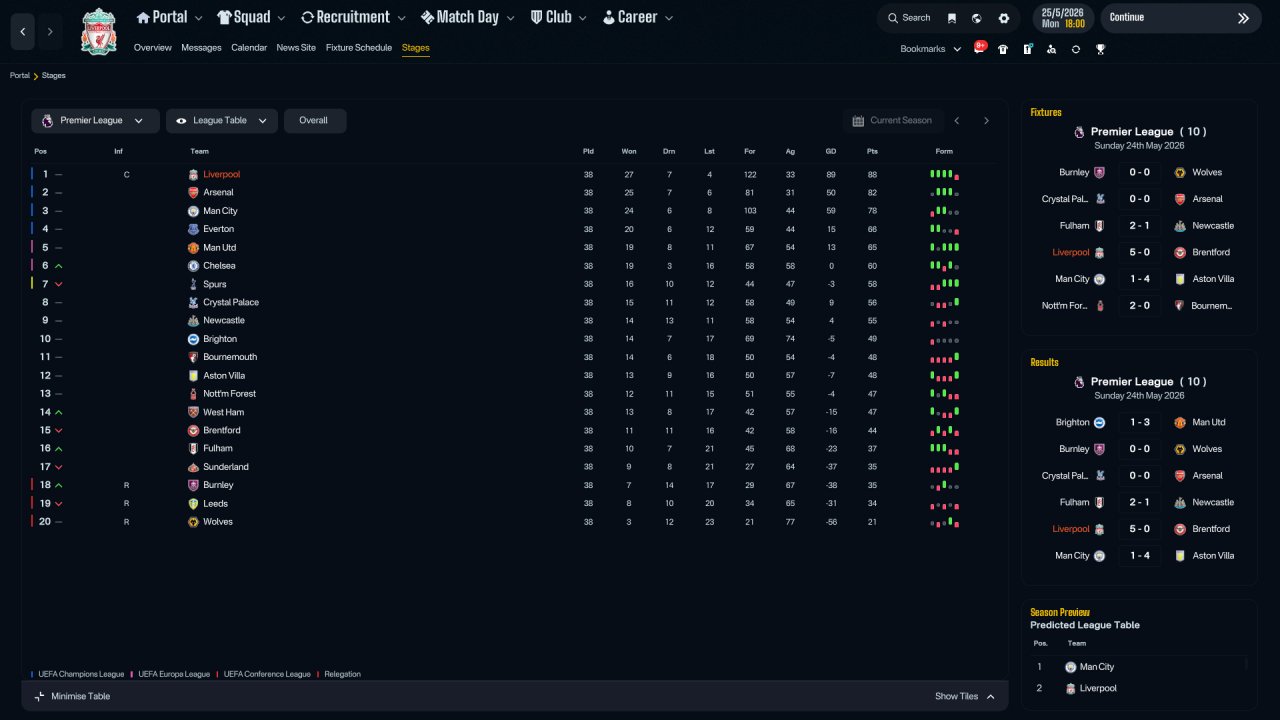Click the Current Season button
Viewport: 1280px width, 720px height.
coord(892,121)
